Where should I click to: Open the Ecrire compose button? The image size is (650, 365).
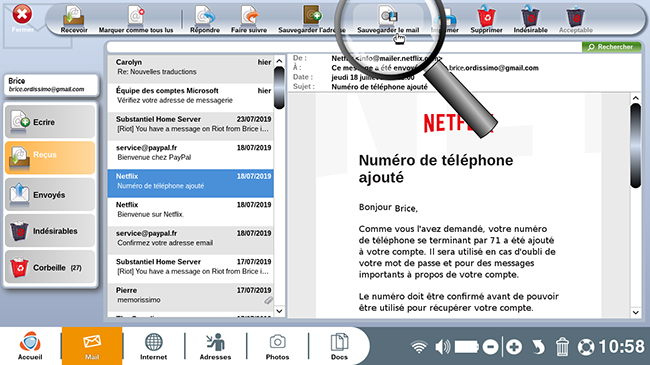click(x=50, y=122)
